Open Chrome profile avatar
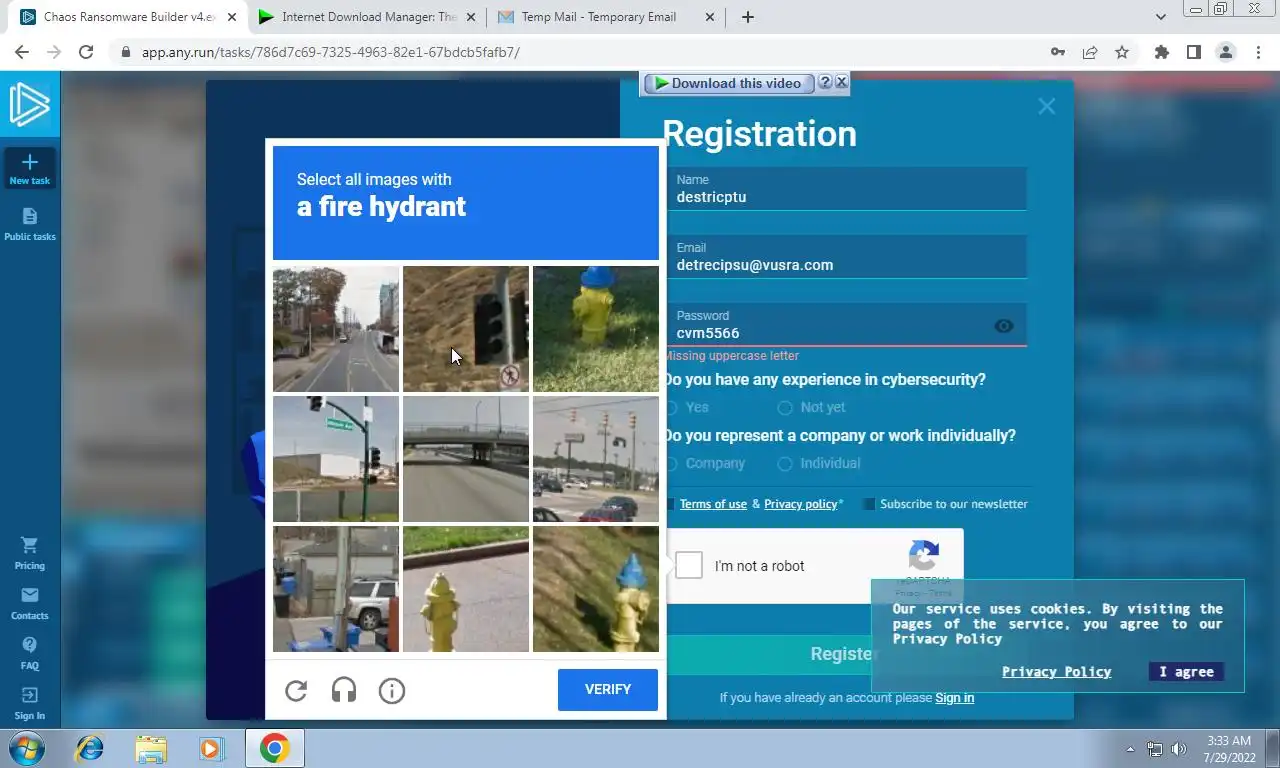1280x768 pixels. pyautogui.click(x=1225, y=52)
